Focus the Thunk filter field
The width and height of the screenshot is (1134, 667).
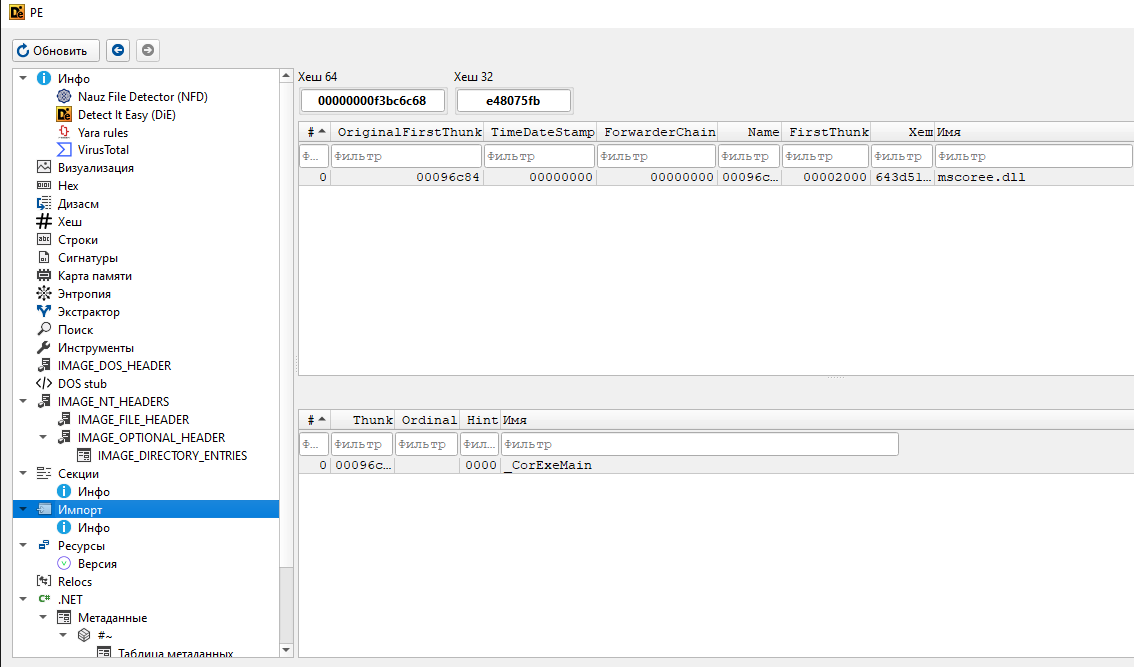362,444
